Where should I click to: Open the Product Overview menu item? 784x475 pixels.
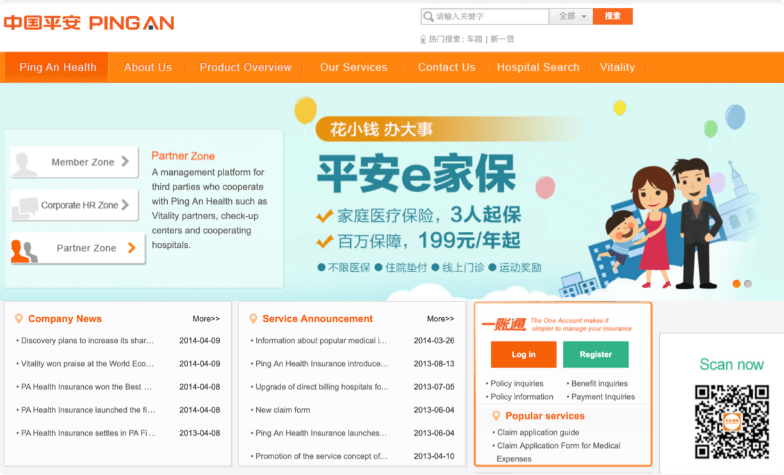(246, 68)
